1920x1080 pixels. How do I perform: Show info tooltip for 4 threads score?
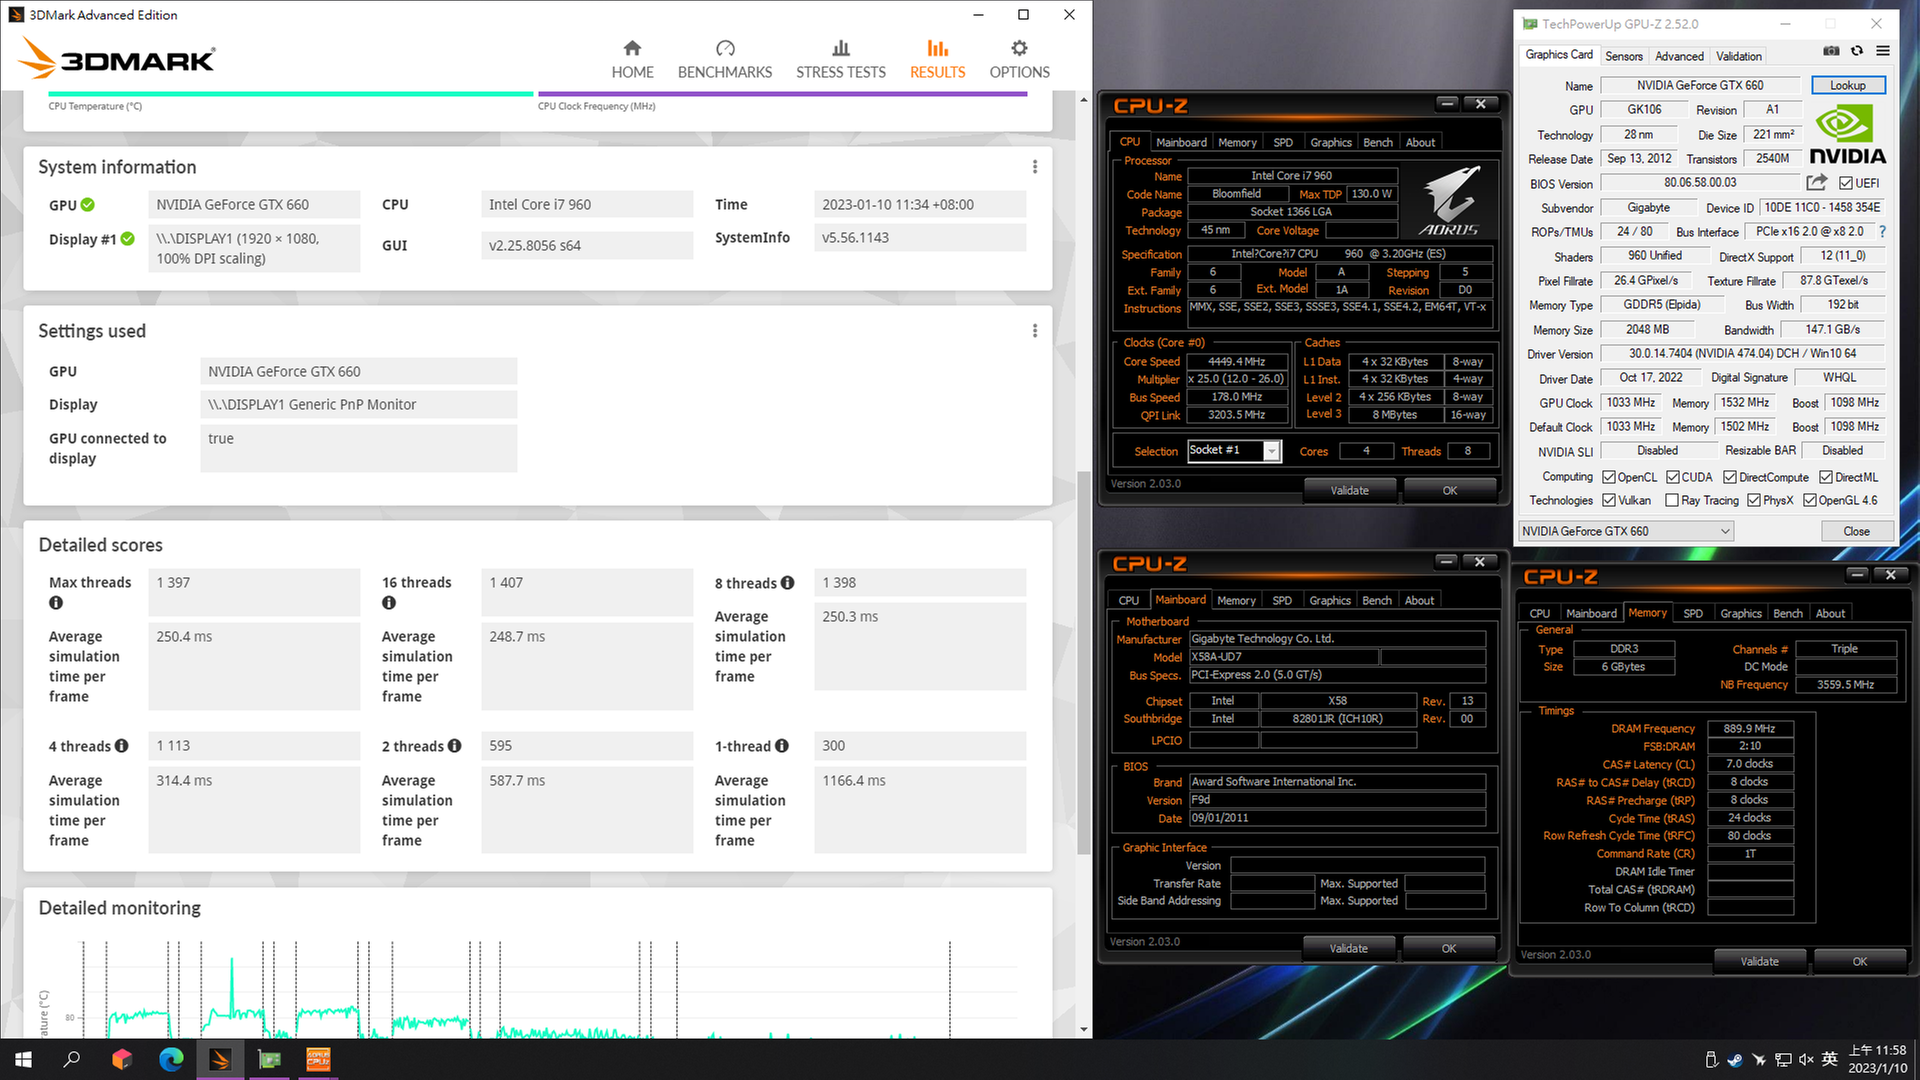122,746
